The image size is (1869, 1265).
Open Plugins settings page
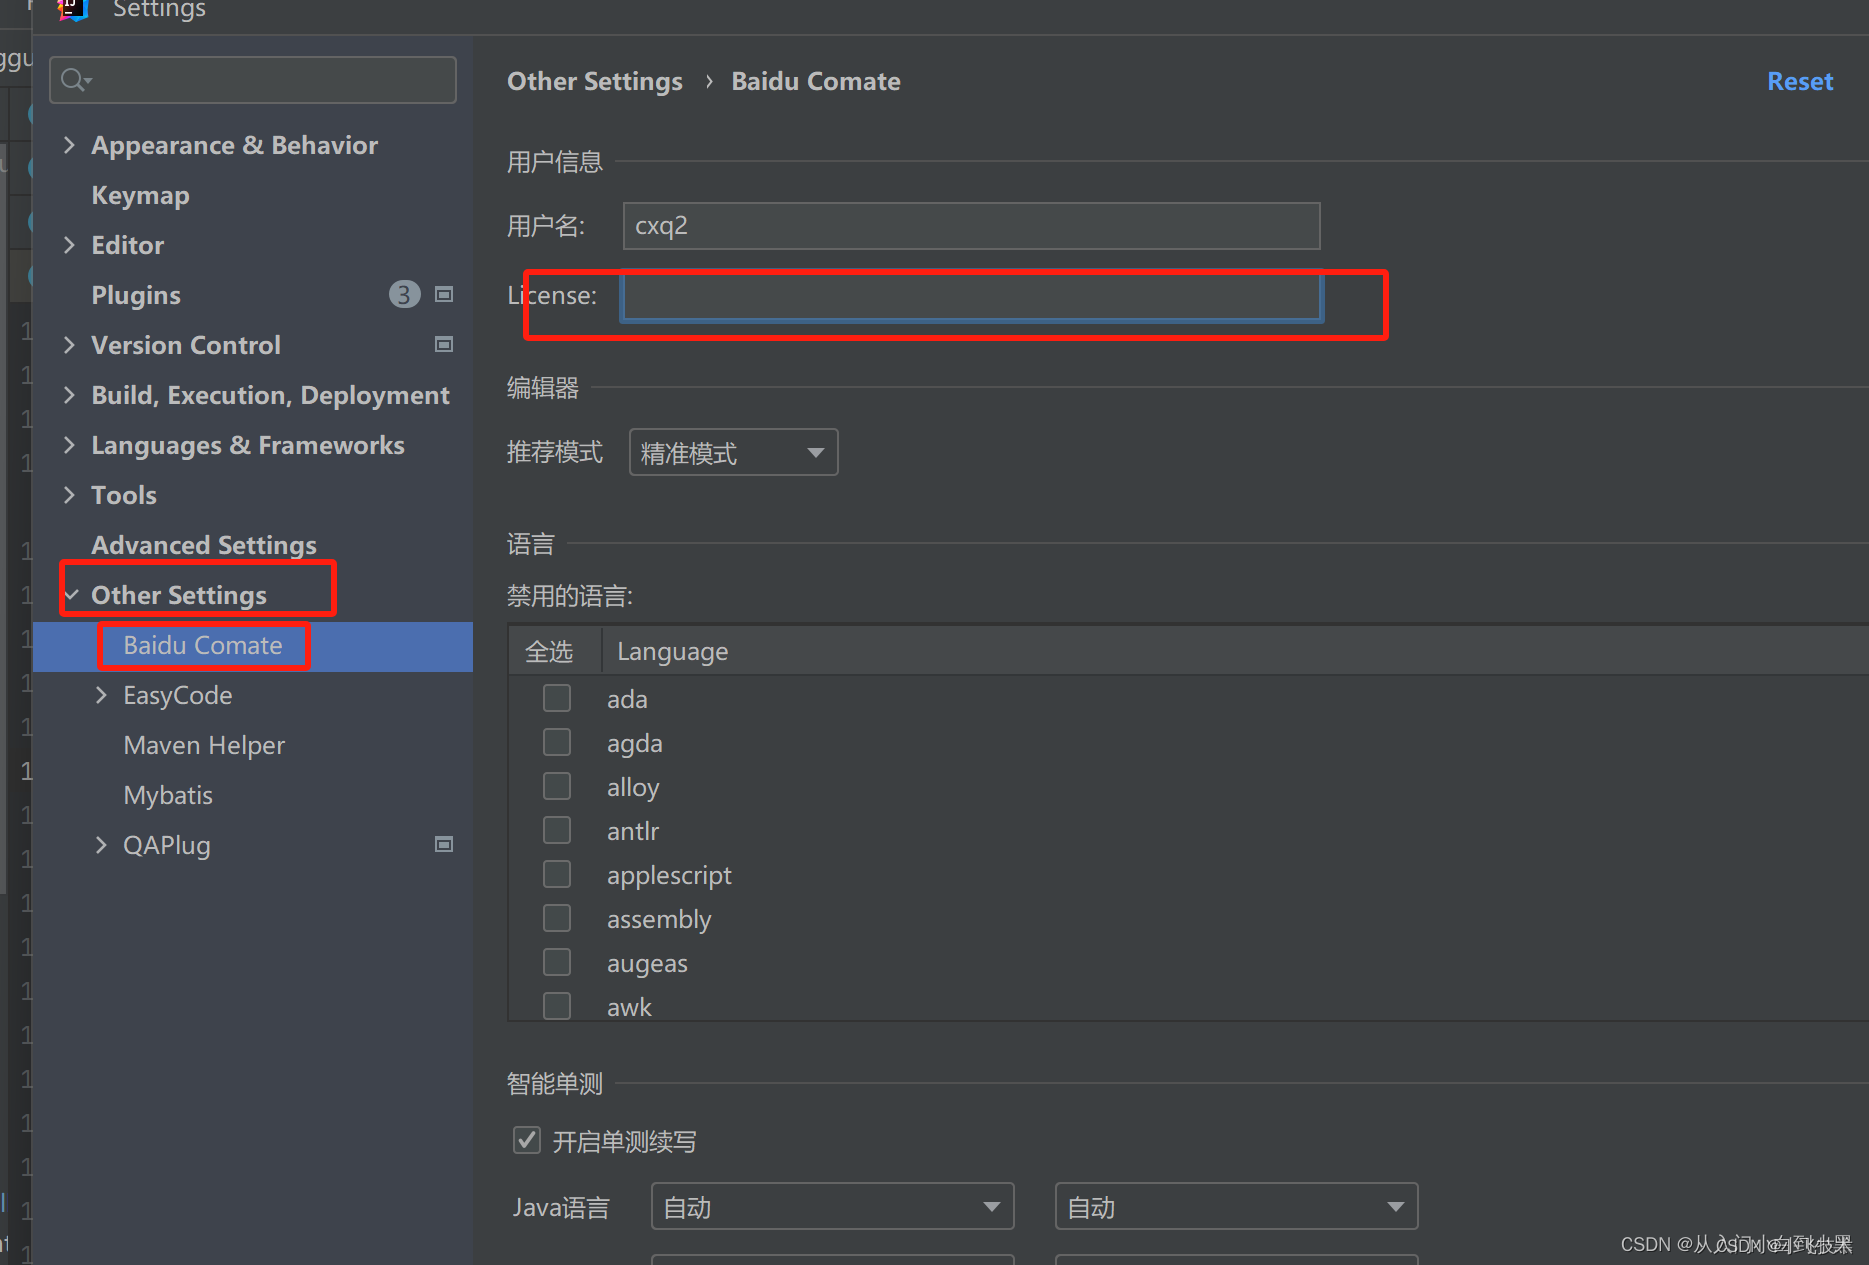point(136,295)
